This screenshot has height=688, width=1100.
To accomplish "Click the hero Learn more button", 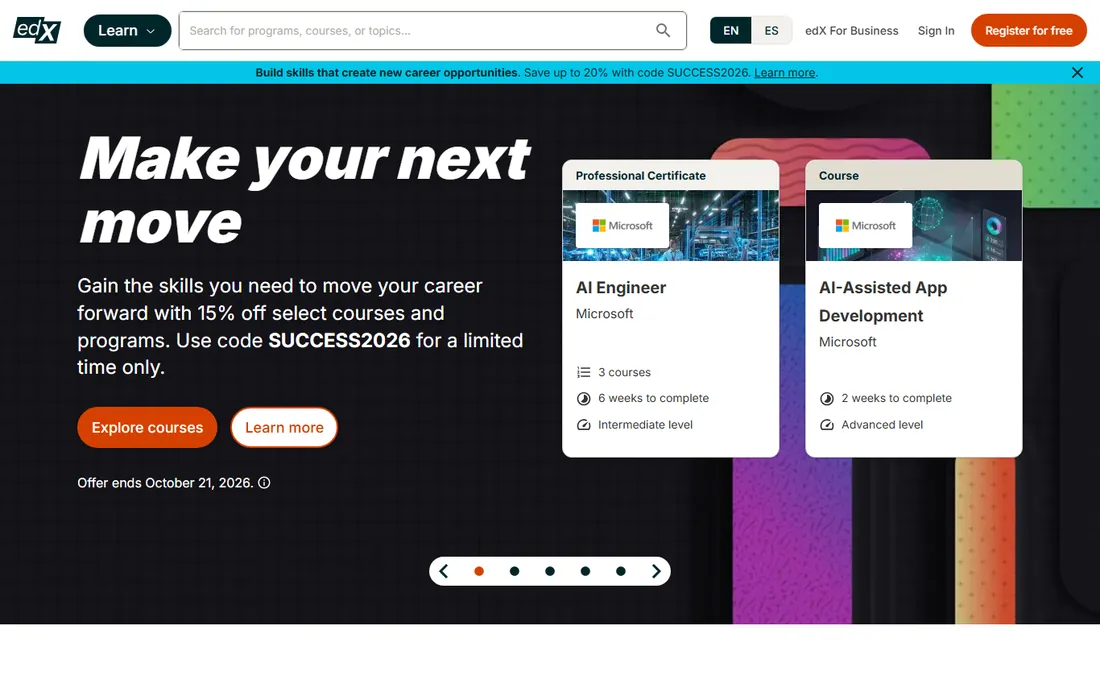I will (x=284, y=427).
